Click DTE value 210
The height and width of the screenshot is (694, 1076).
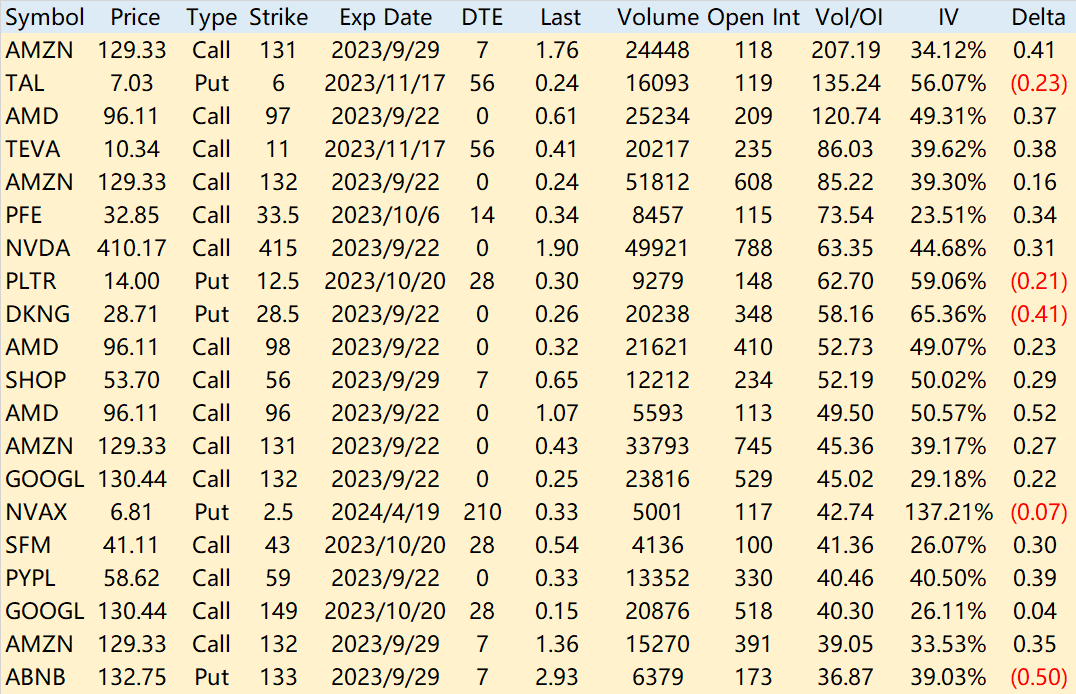[x=482, y=512]
